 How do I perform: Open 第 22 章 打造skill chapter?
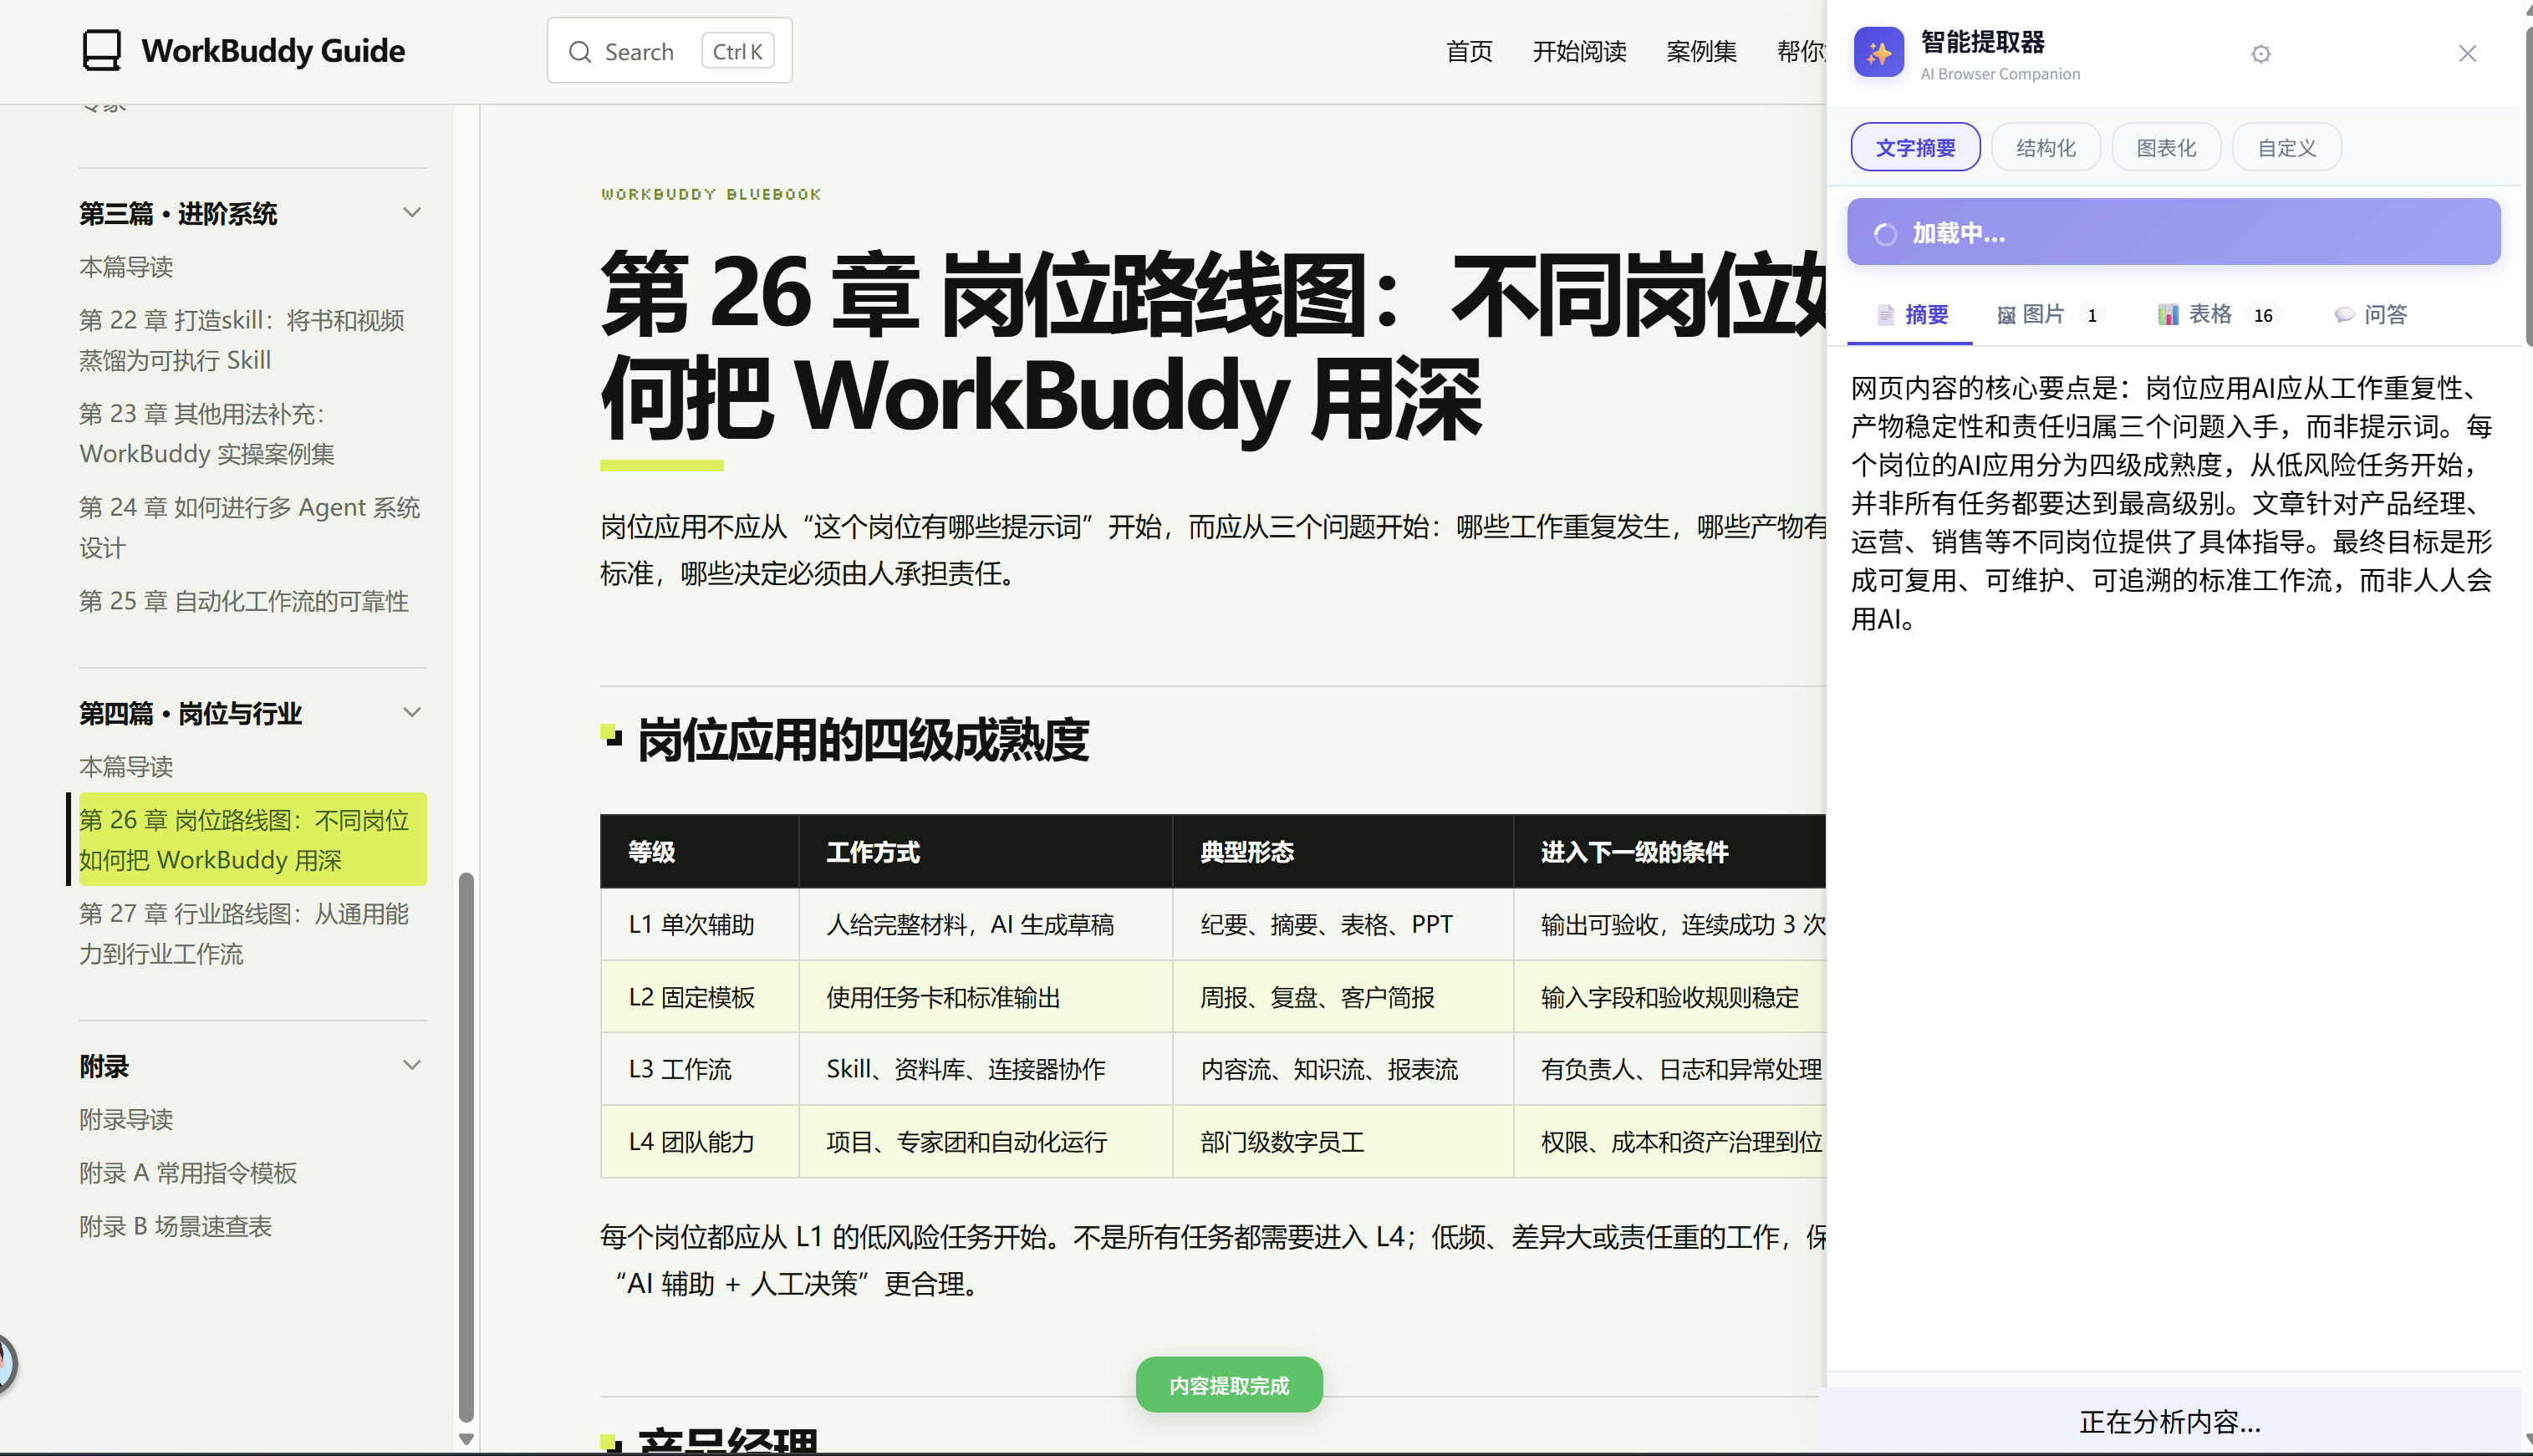click(x=242, y=340)
